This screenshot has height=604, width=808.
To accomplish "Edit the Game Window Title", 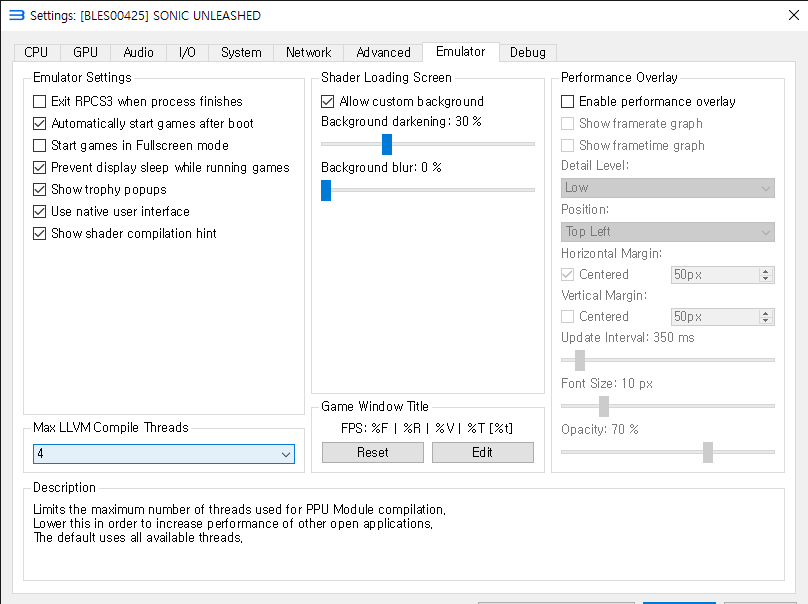I will (483, 452).
